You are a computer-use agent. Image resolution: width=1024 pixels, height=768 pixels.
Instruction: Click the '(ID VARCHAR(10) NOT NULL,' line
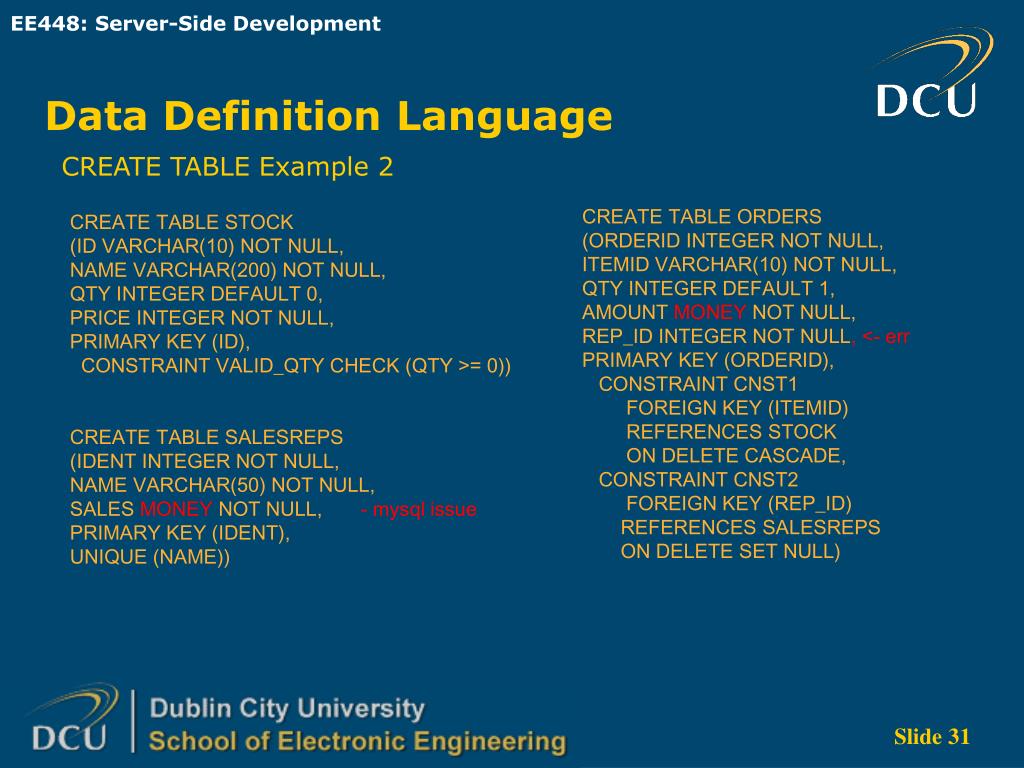tap(206, 246)
